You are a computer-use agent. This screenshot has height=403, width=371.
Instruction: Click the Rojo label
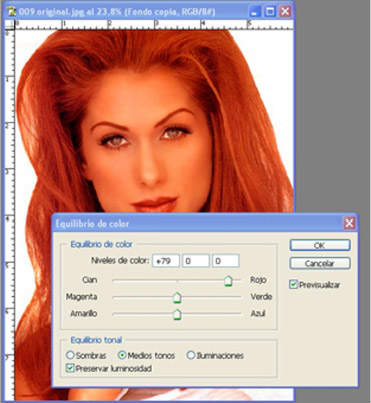(x=258, y=280)
